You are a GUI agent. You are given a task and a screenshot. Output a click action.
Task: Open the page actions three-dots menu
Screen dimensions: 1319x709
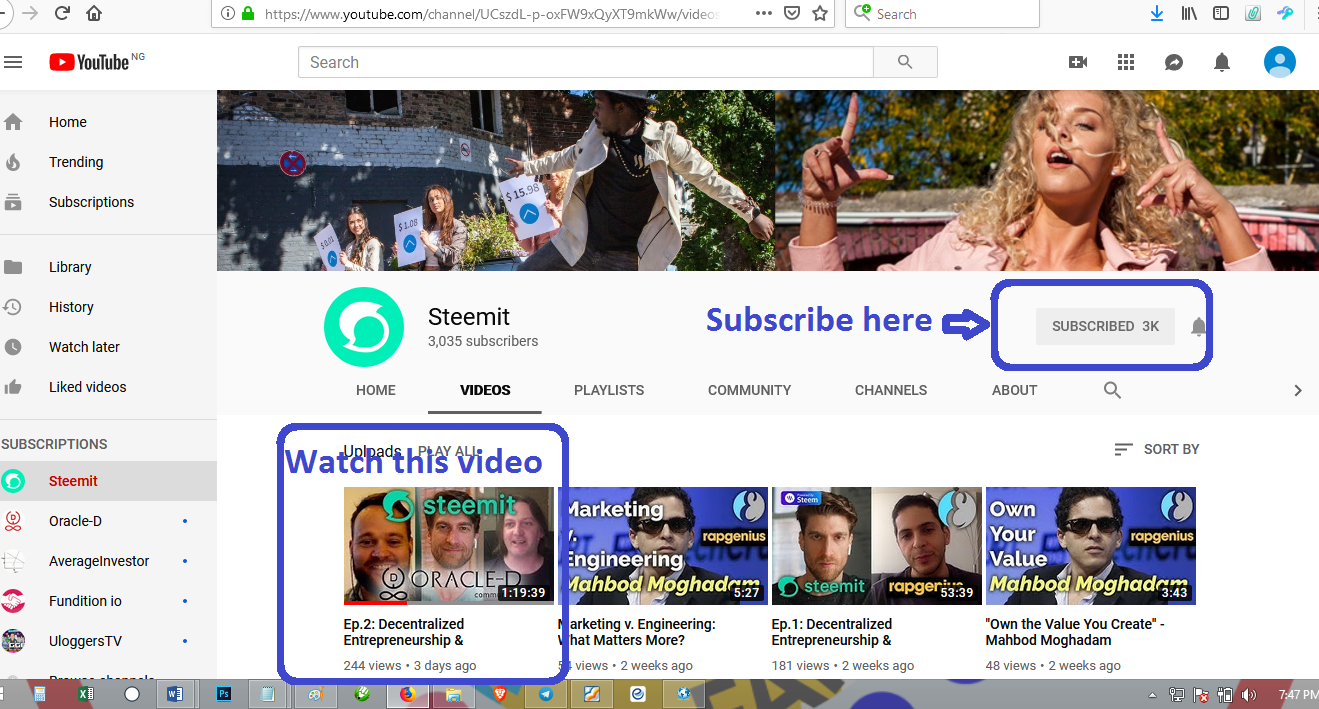pos(763,14)
